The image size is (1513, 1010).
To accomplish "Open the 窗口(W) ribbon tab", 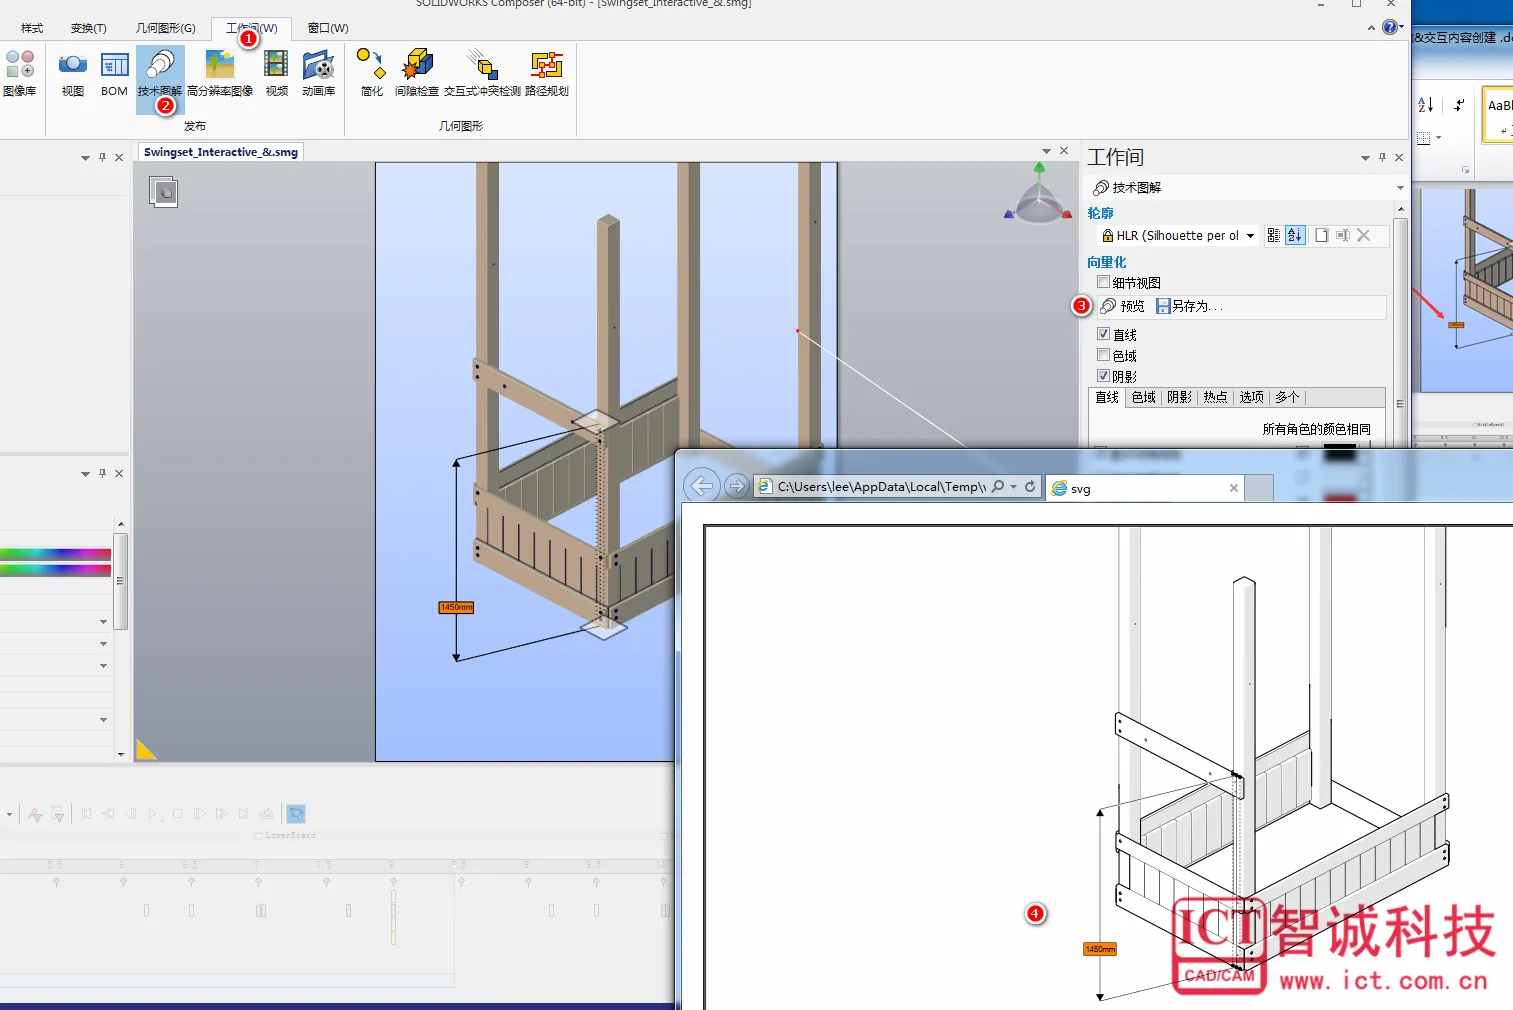I will [x=328, y=28].
